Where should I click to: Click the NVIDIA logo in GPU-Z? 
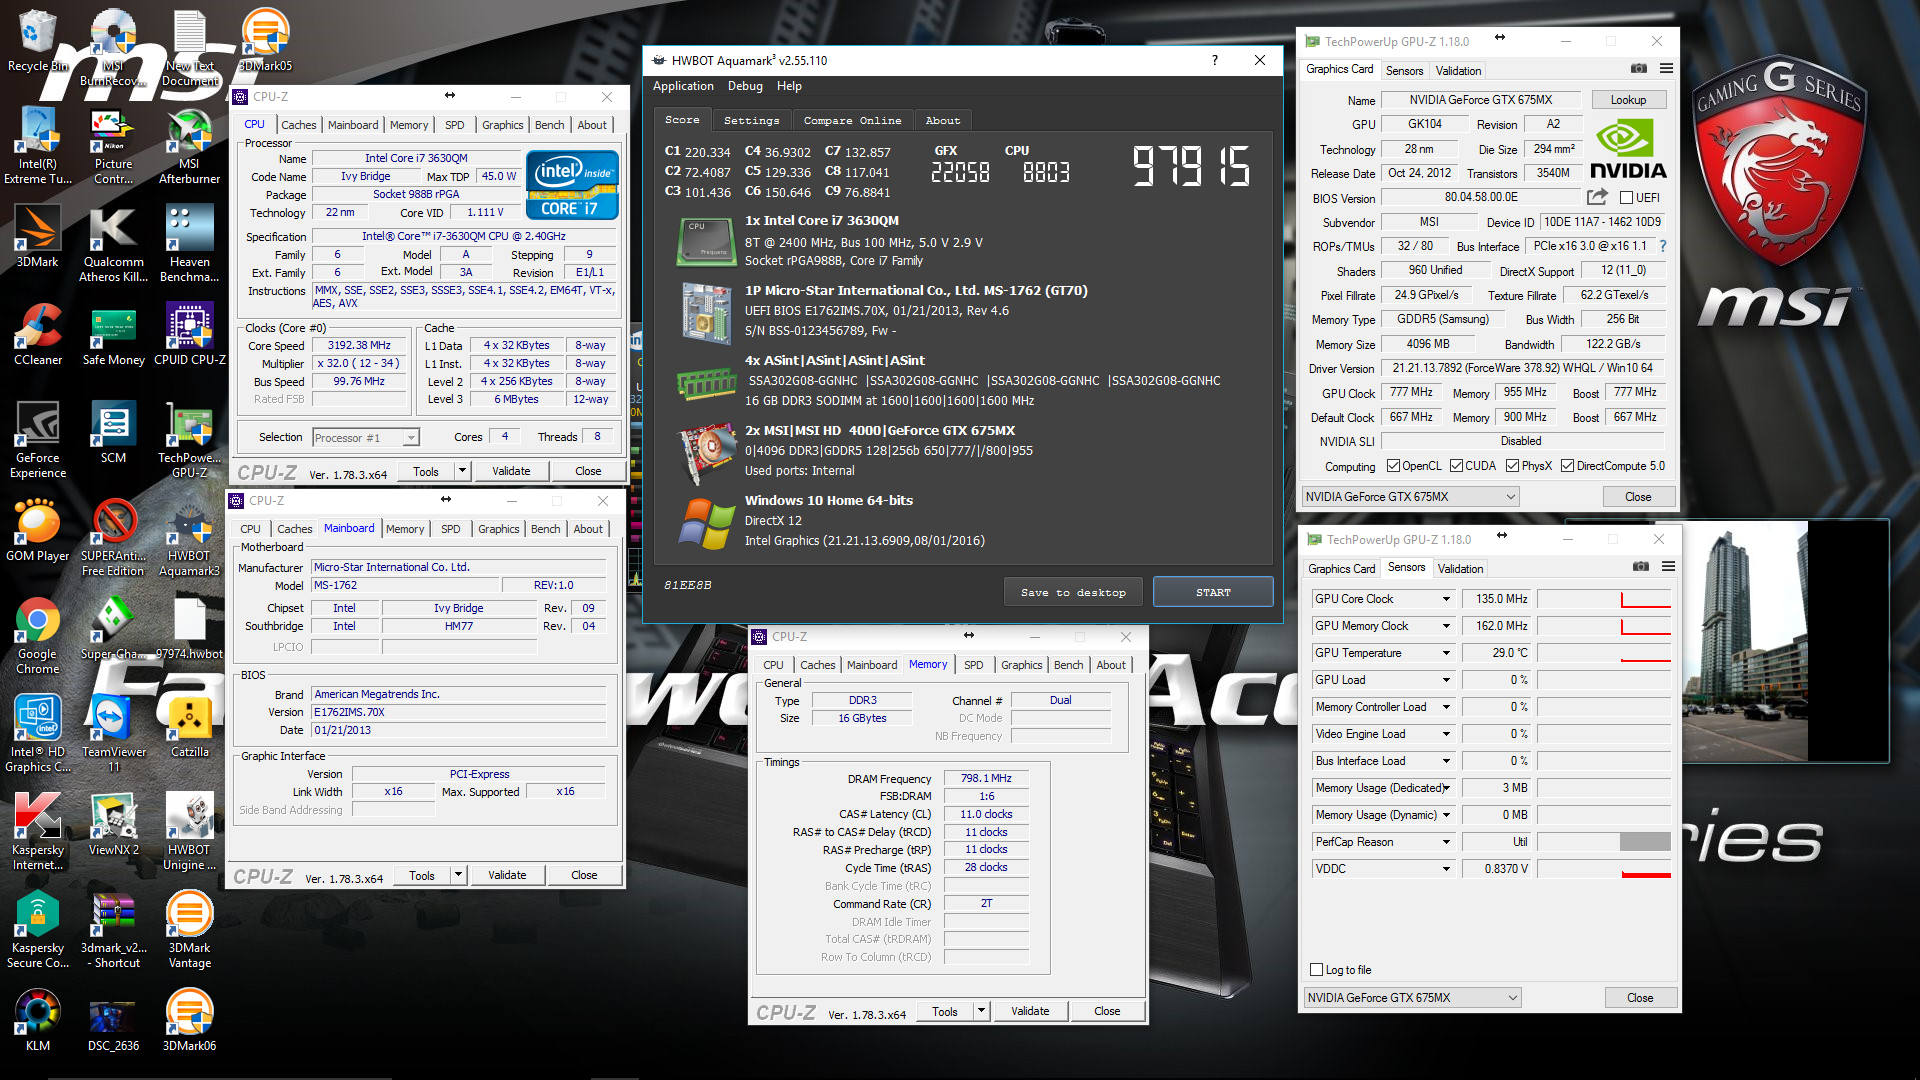pos(1628,150)
